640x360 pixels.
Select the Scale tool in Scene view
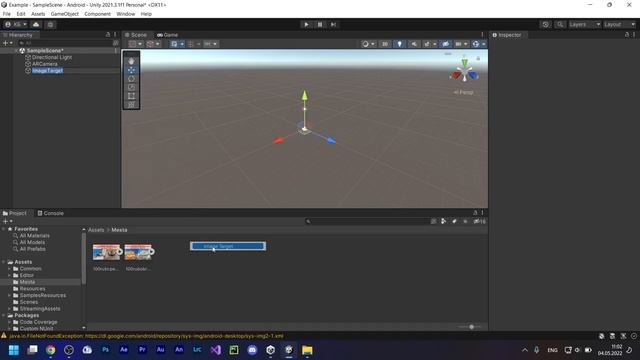131,87
